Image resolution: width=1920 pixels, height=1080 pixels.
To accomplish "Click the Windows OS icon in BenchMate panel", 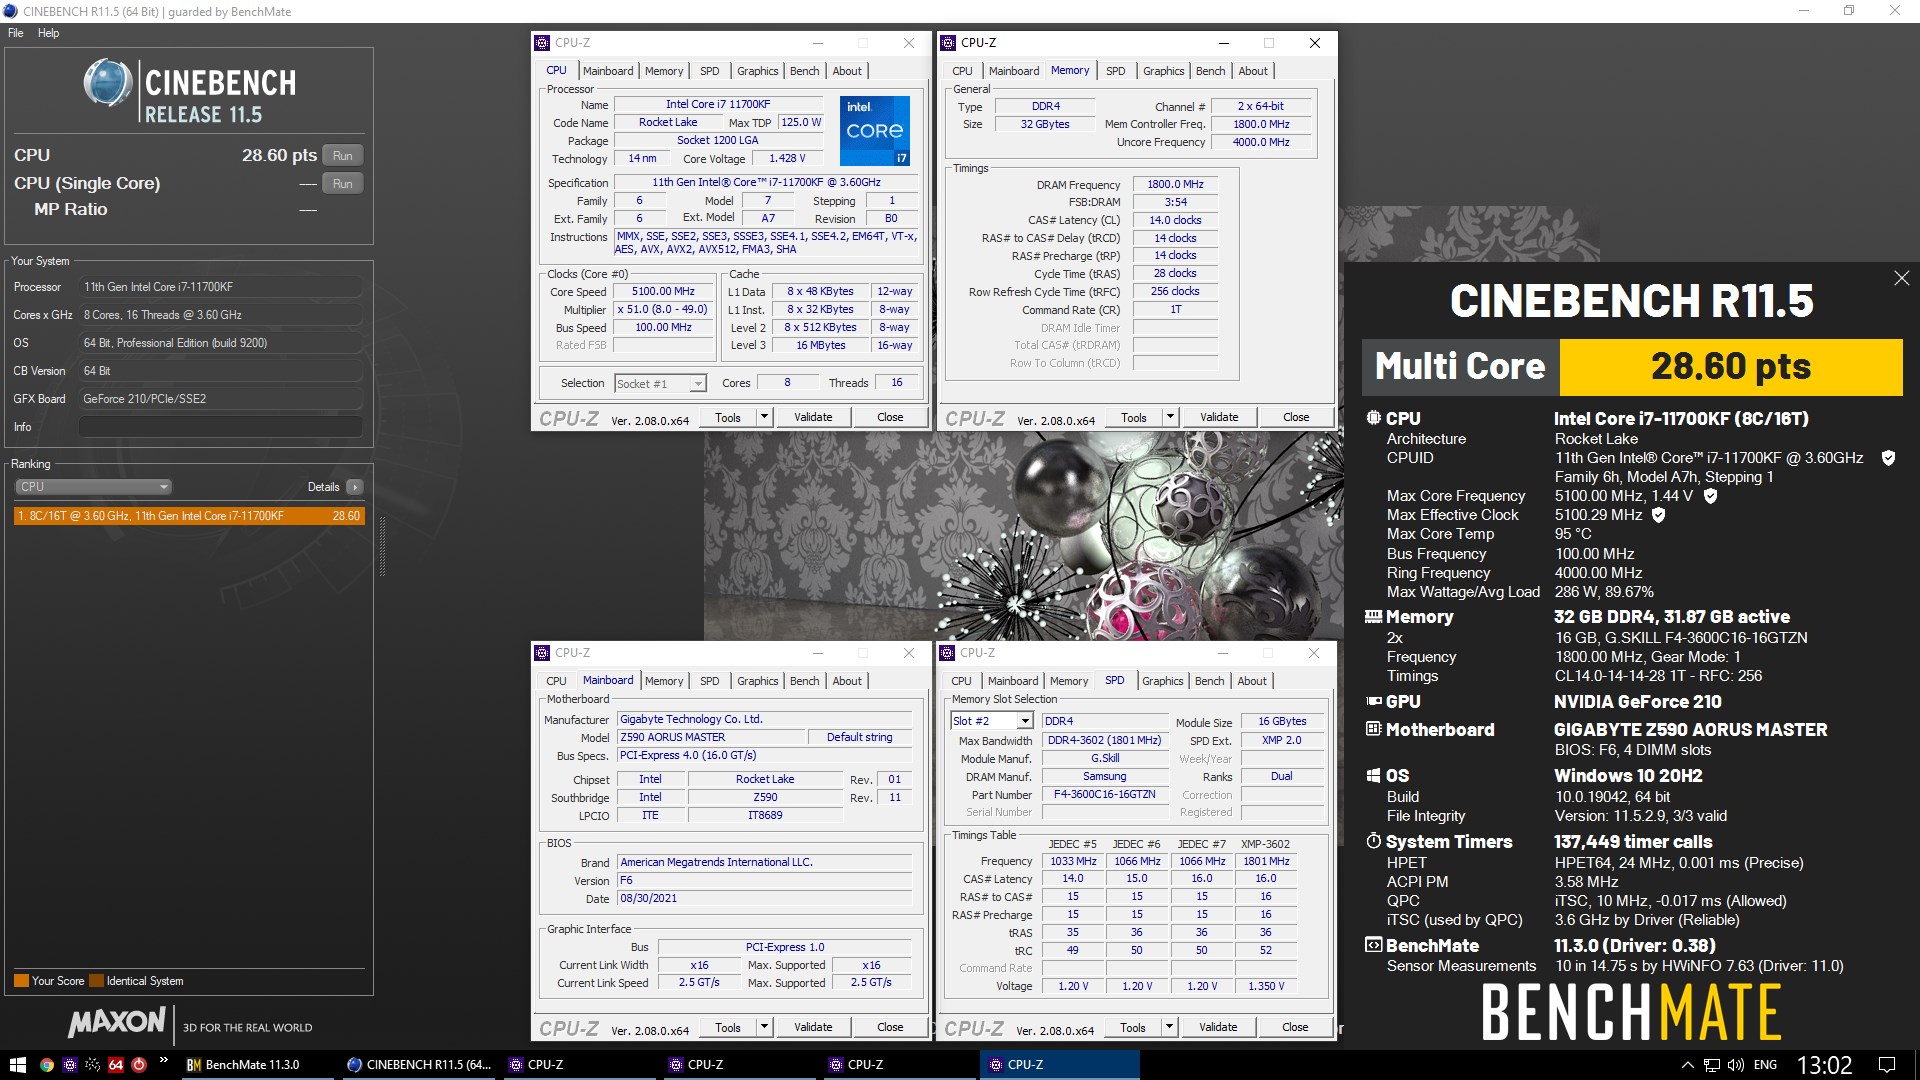I will click(1374, 776).
